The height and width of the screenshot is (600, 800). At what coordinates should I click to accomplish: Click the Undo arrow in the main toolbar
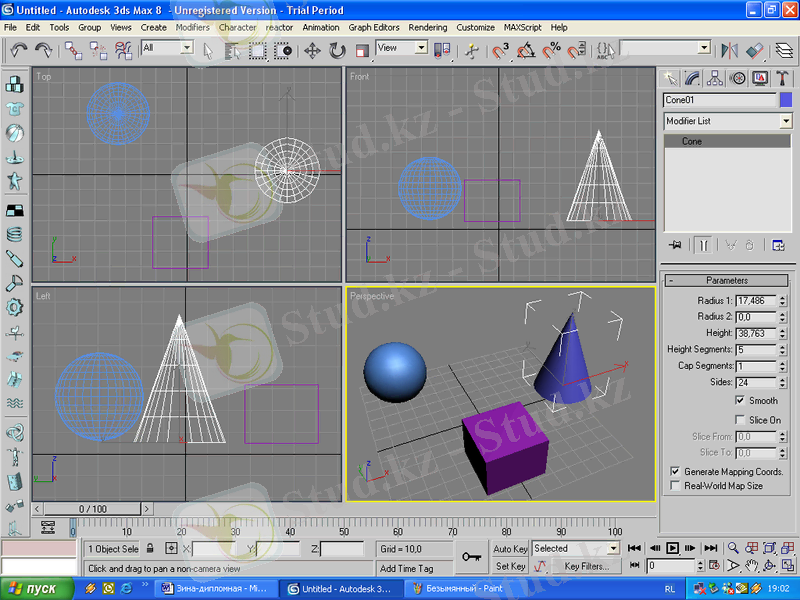pyautogui.click(x=19, y=48)
